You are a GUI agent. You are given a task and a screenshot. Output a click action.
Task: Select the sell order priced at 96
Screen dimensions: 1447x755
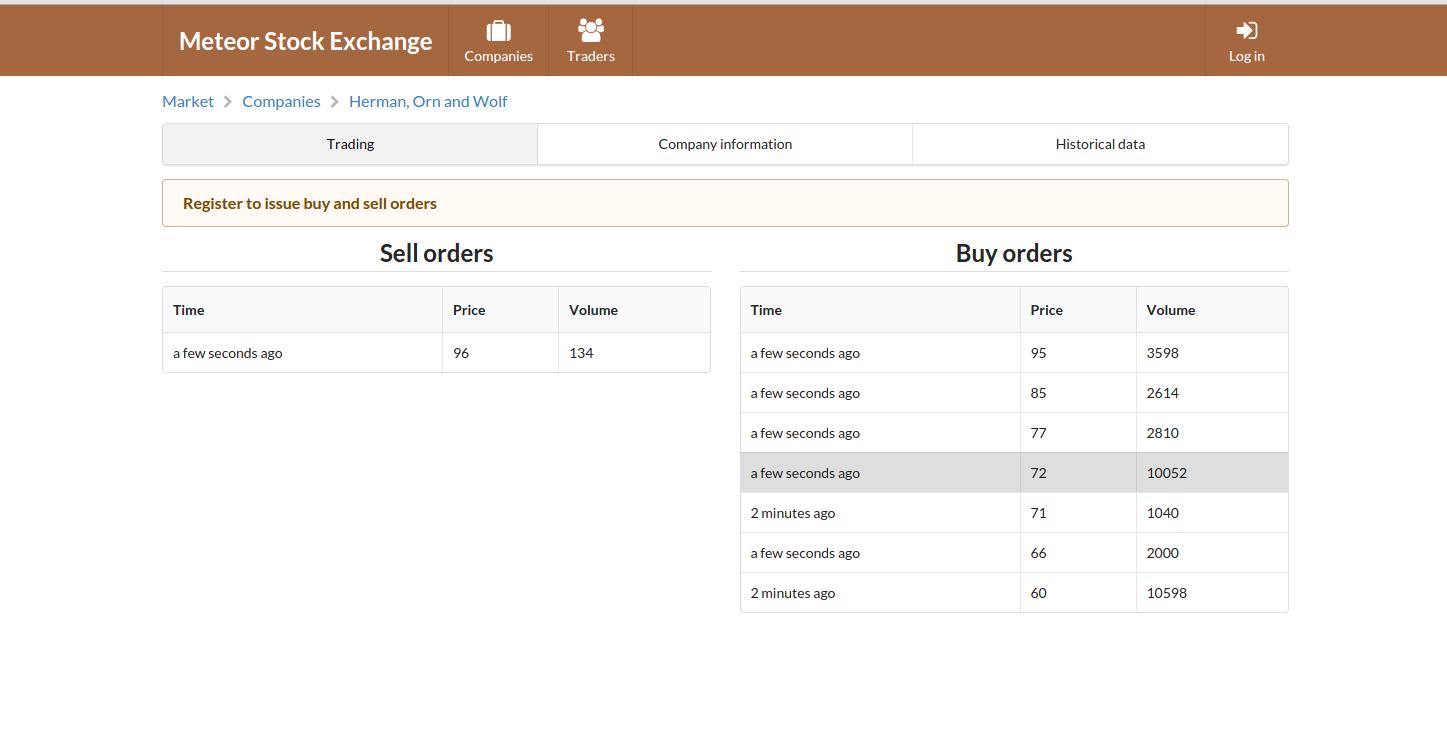coord(436,353)
